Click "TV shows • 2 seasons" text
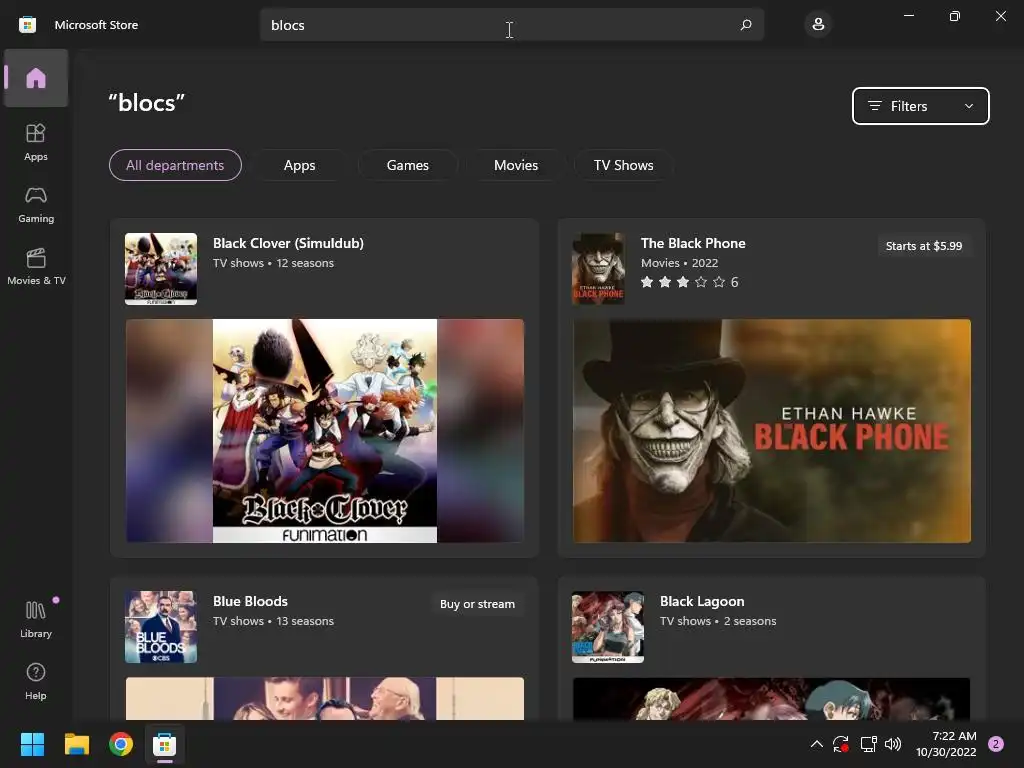The width and height of the screenshot is (1024, 768). pyautogui.click(x=718, y=621)
